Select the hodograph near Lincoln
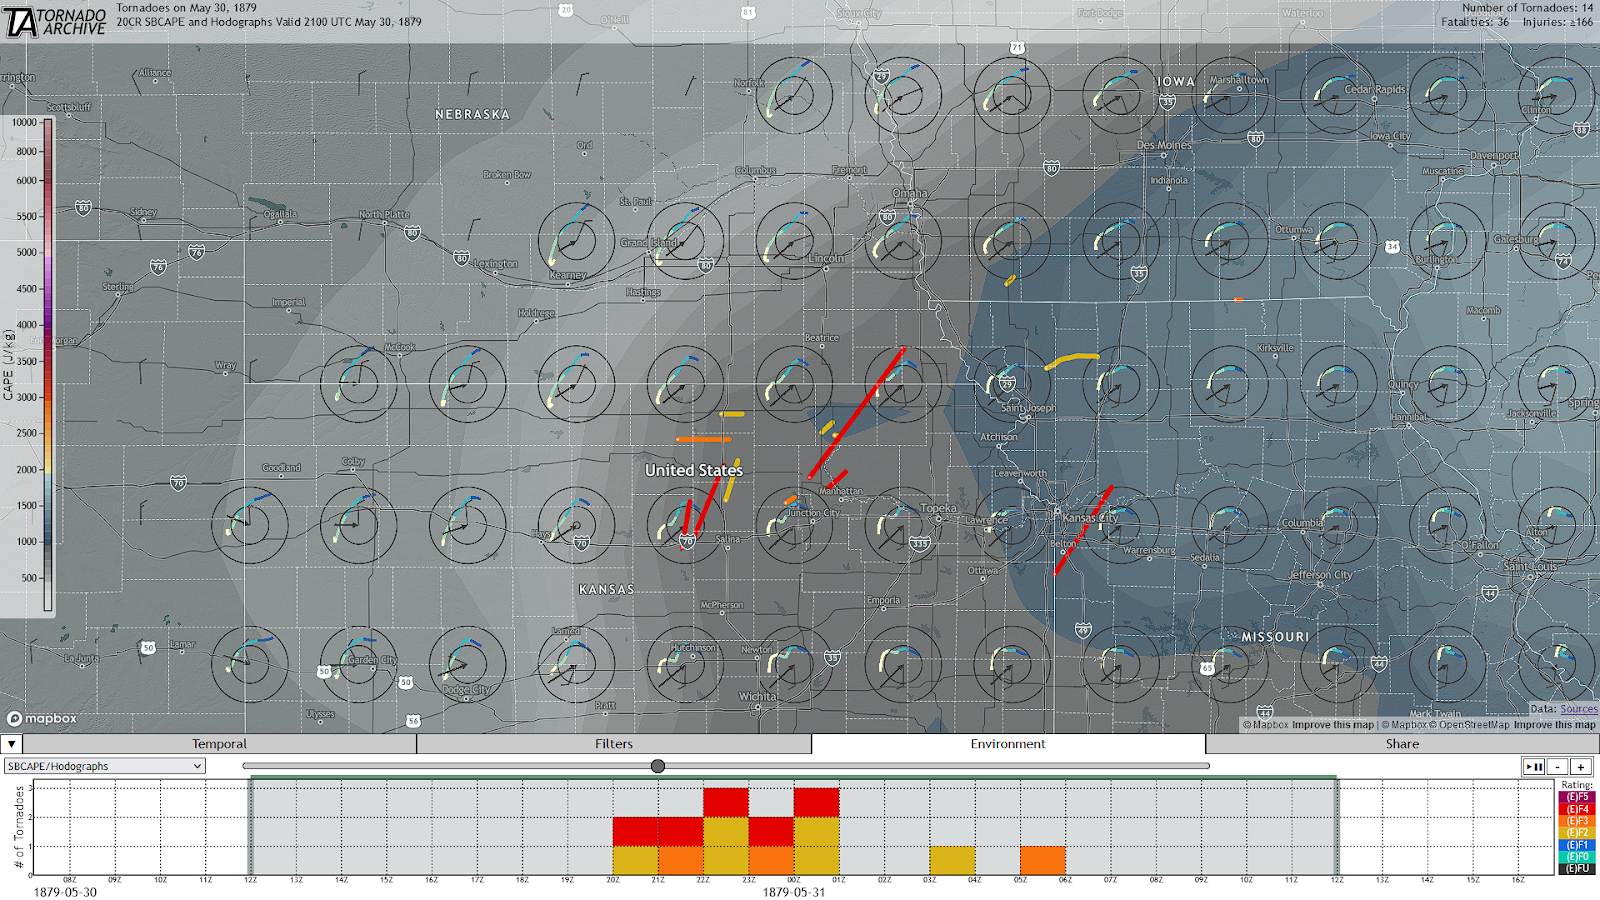The width and height of the screenshot is (1600, 900). tap(794, 241)
